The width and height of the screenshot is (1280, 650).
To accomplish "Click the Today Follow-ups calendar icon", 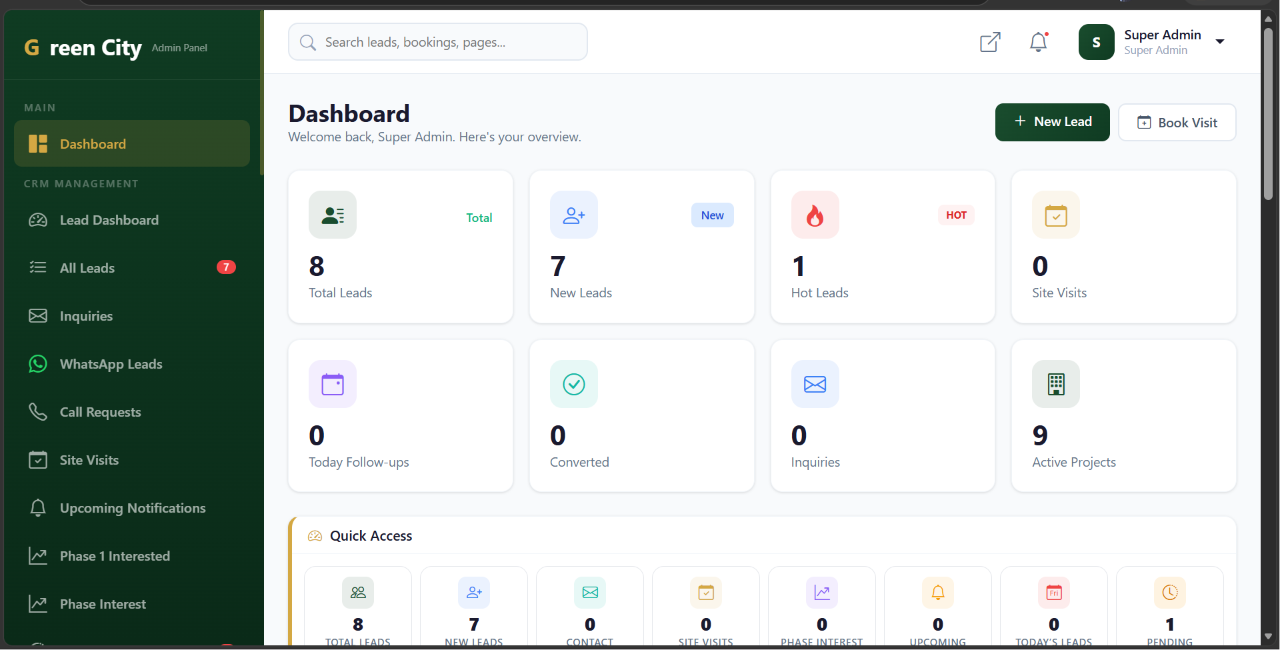I will 333,384.
